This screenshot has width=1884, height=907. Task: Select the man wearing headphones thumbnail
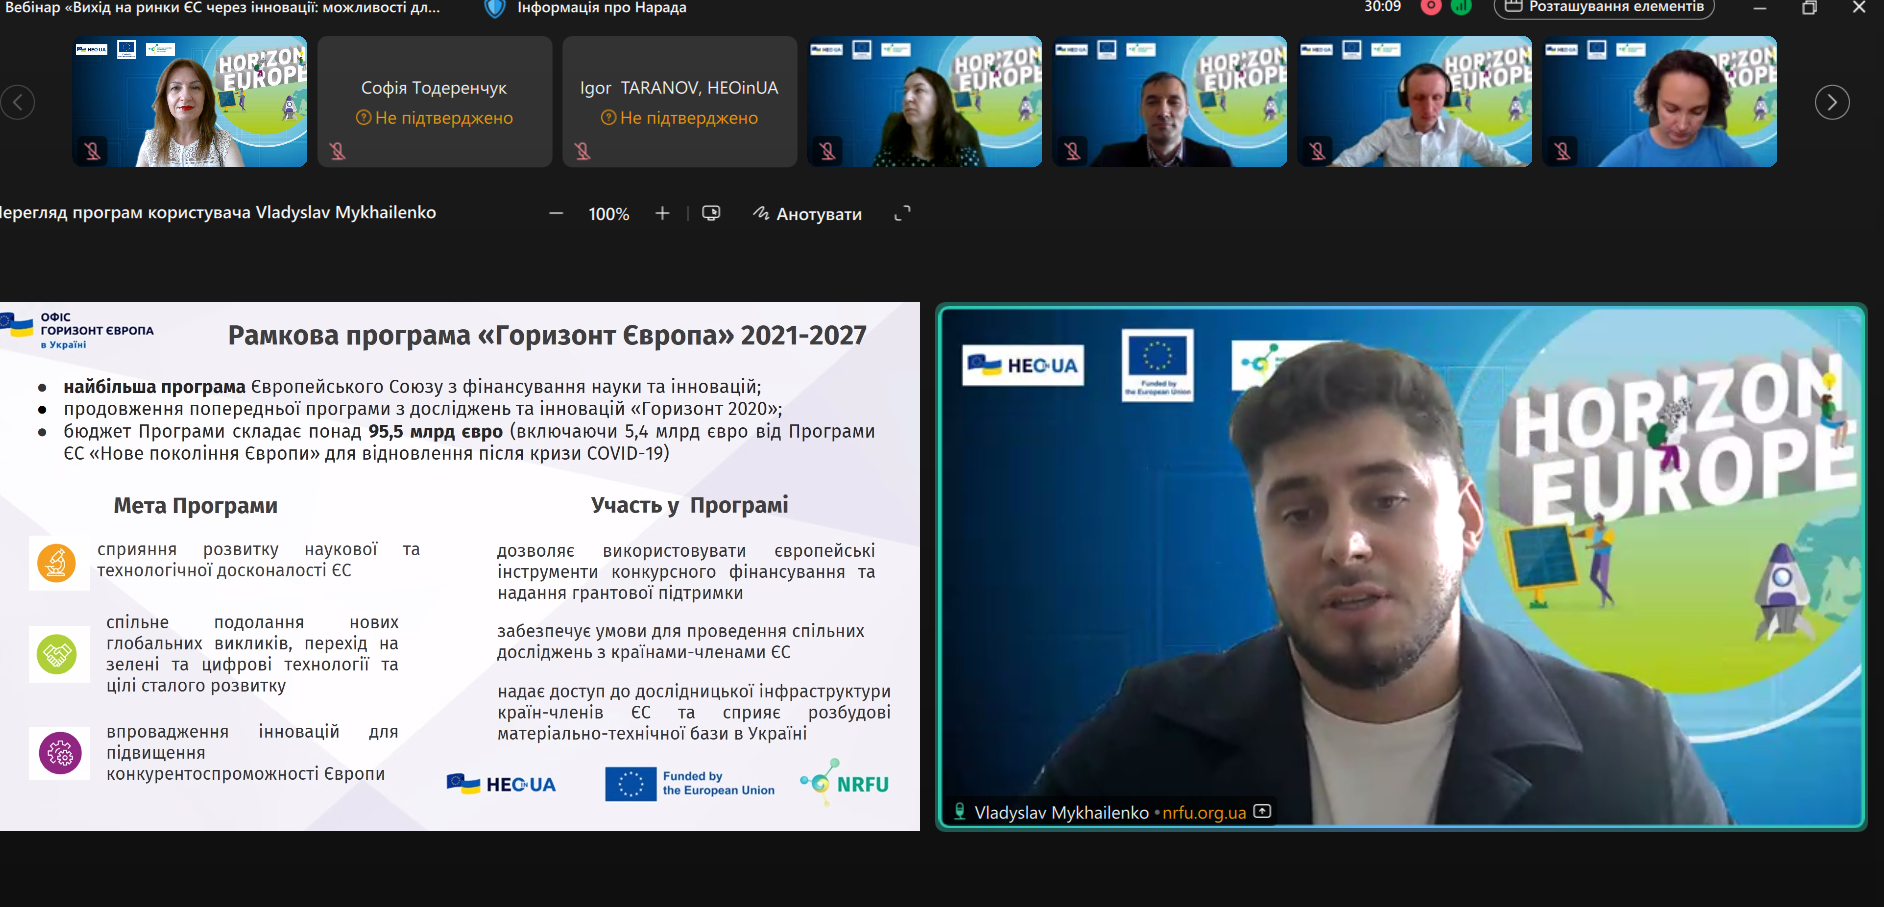[x=1415, y=102]
